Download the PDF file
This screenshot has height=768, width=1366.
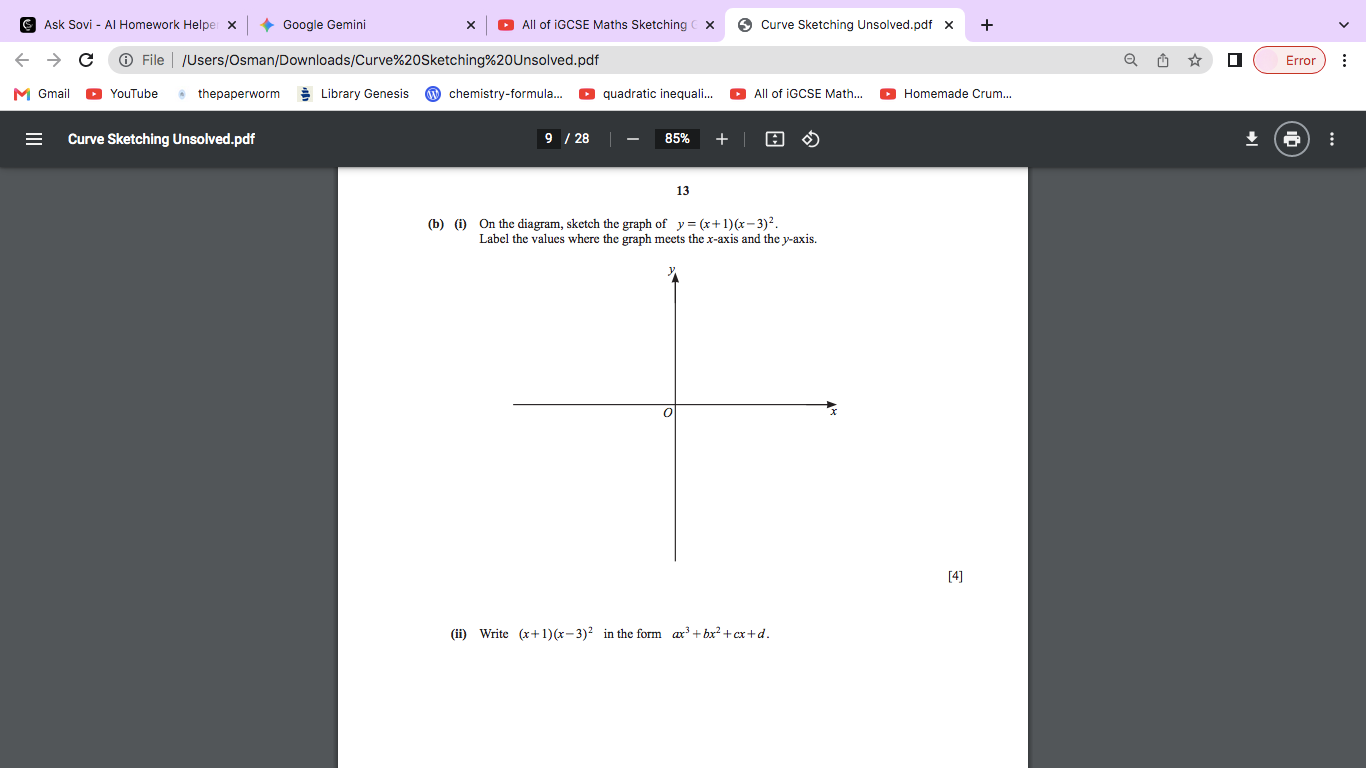(1251, 139)
